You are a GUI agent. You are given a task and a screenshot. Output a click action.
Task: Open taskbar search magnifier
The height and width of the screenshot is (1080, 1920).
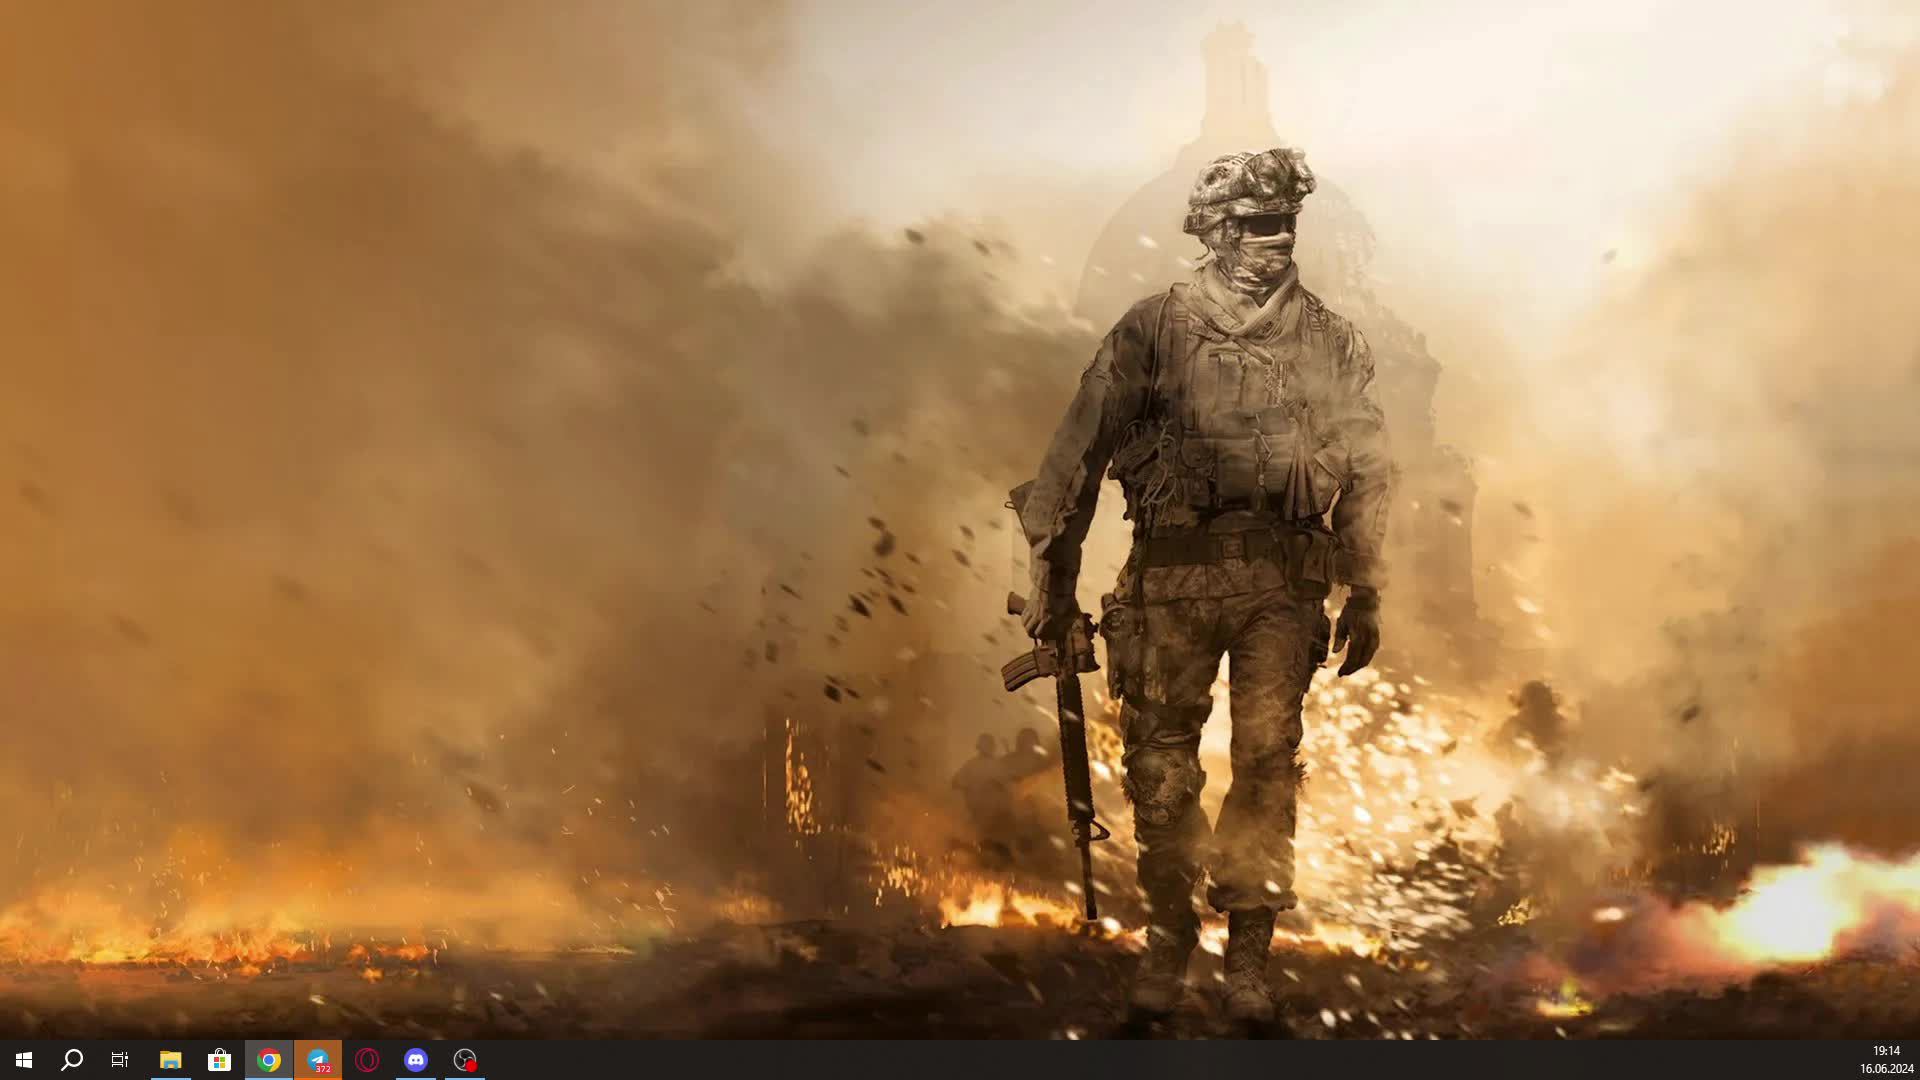click(x=72, y=1060)
